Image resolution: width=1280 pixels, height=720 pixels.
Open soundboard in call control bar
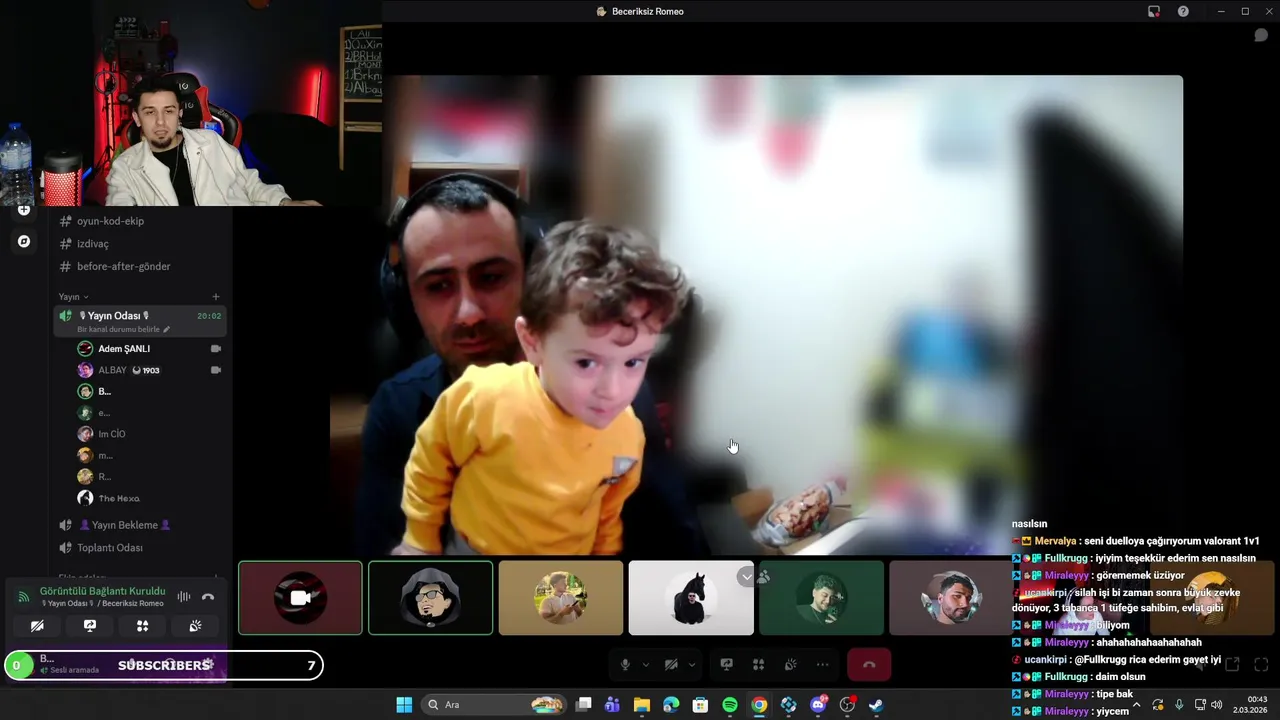pos(790,665)
